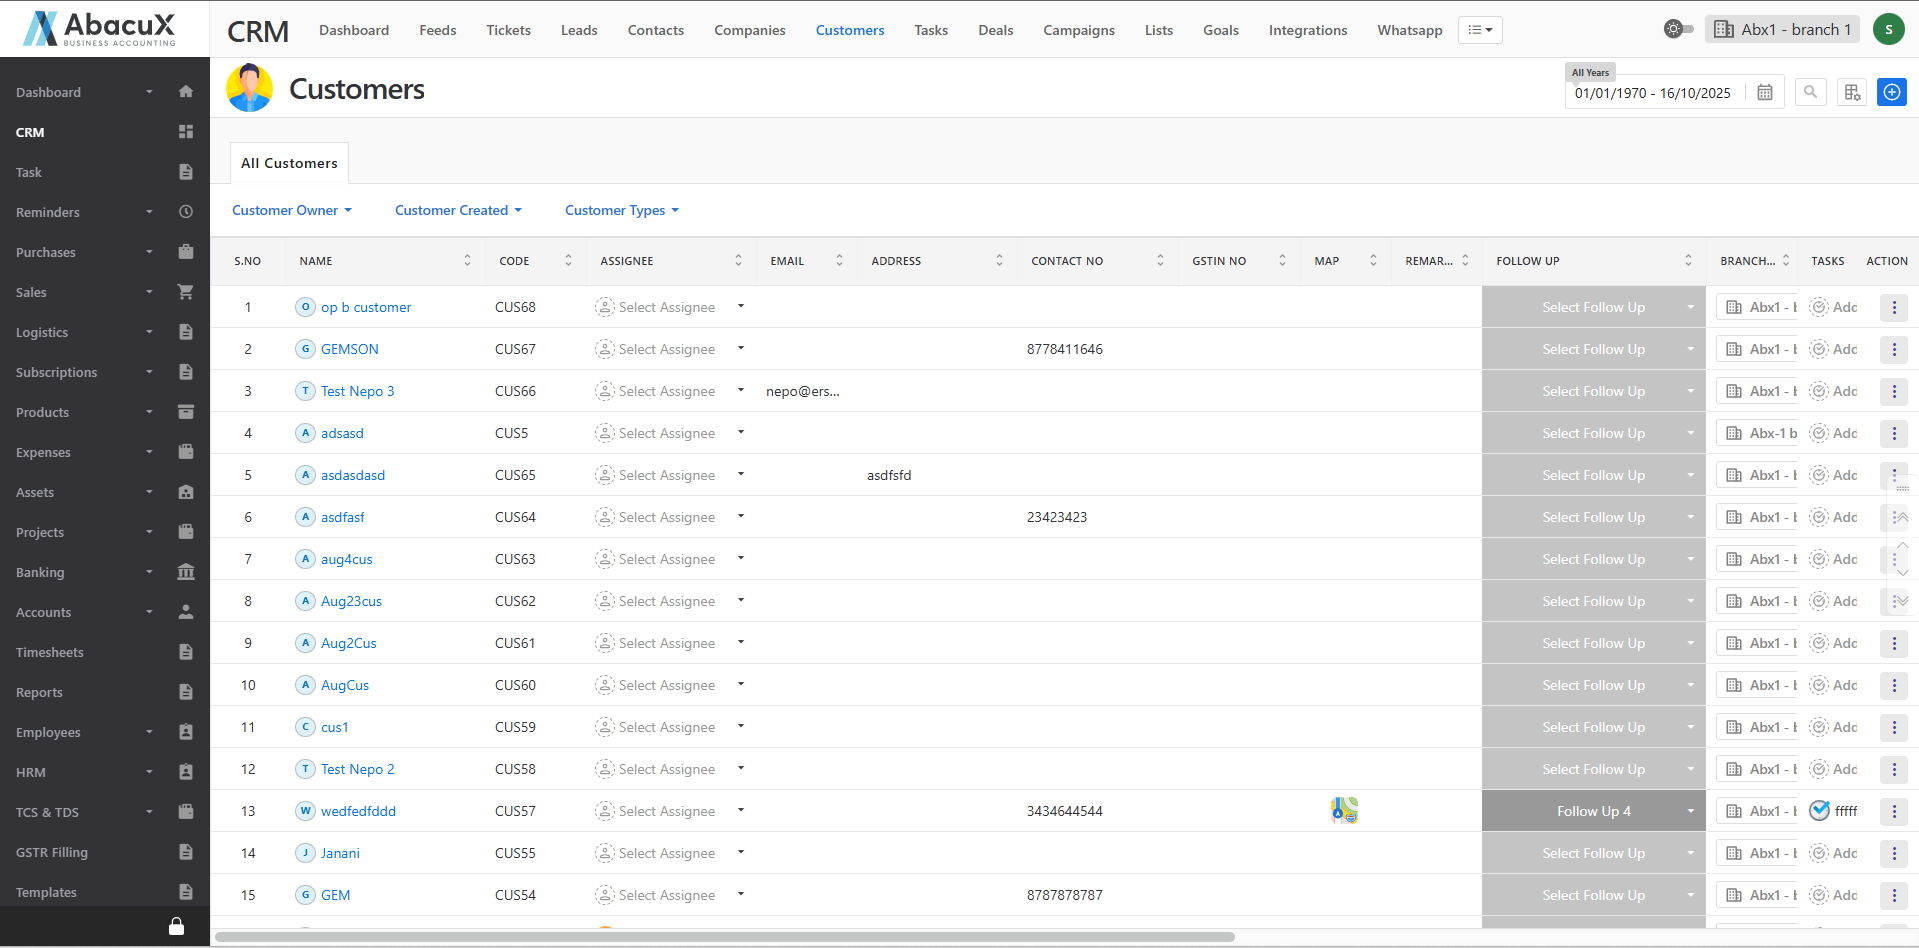Open the Follow Up 4 dropdown

(1593, 811)
